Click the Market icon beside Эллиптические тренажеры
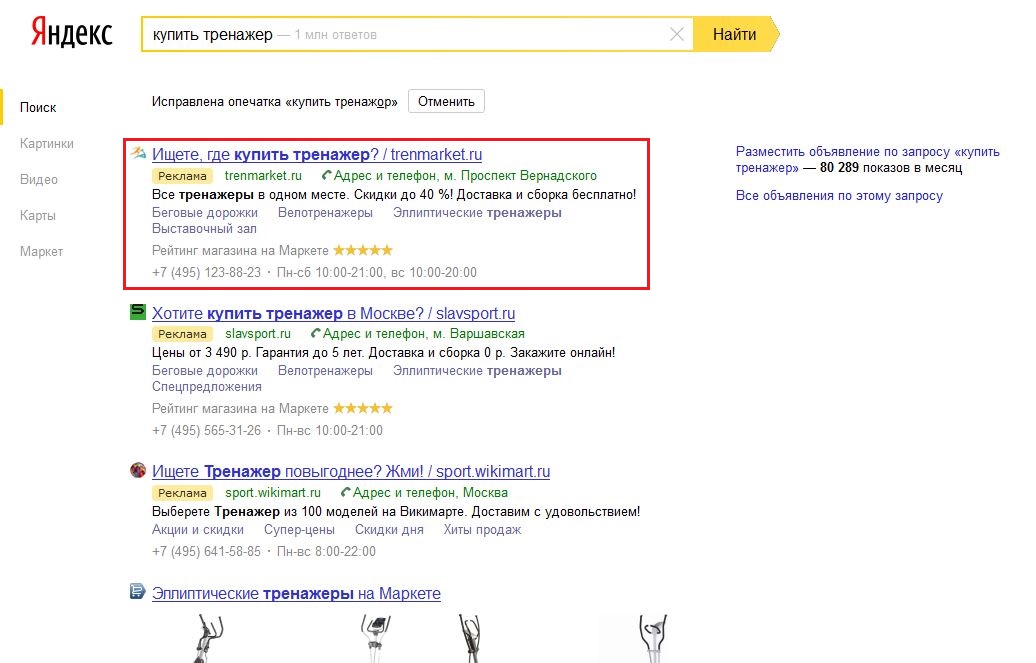Image resolution: width=1036 pixels, height=663 pixels. click(138, 593)
